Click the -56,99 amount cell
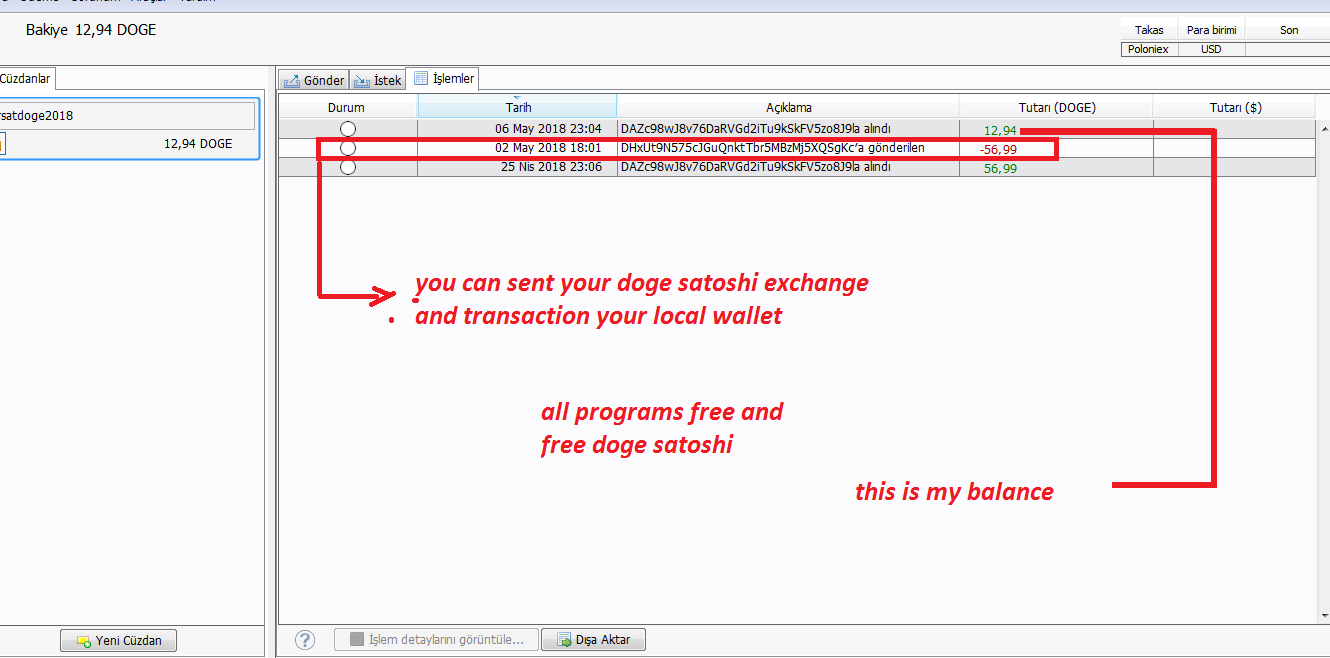Image resolution: width=1330 pixels, height=658 pixels. [998, 149]
